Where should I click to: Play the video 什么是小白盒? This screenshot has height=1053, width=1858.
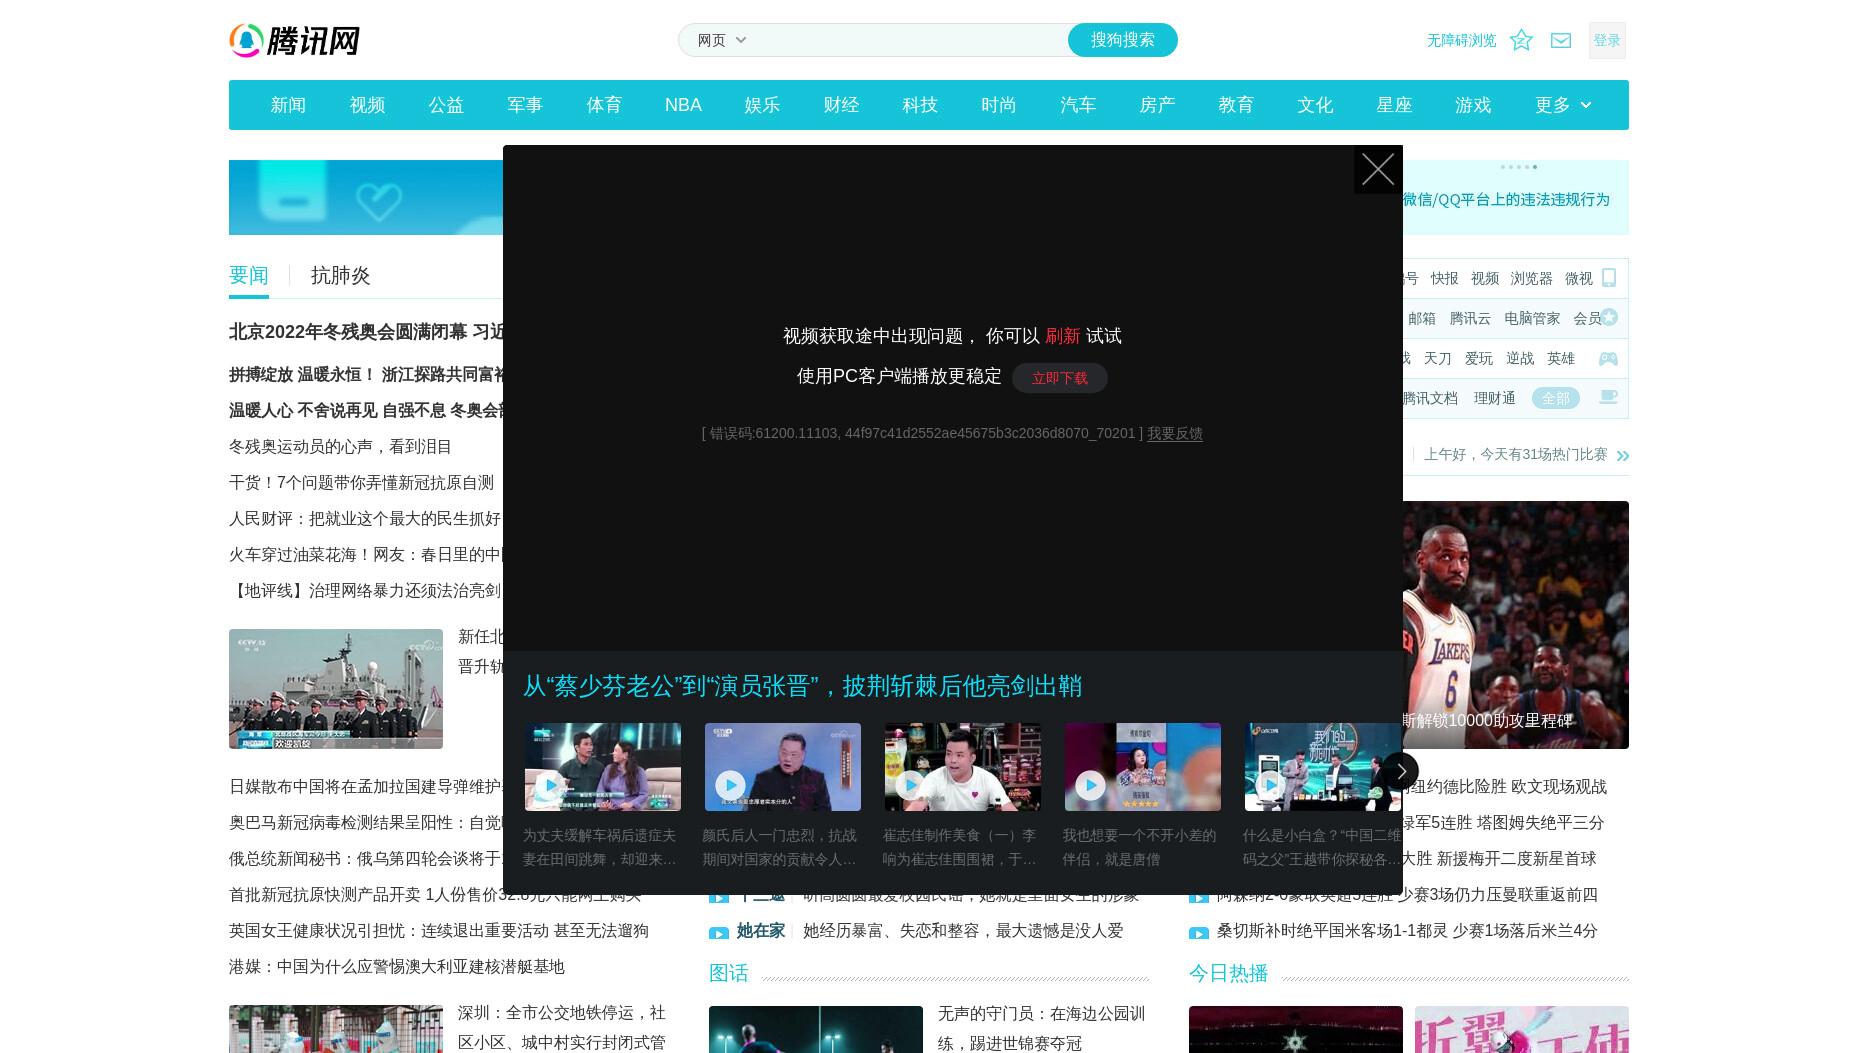click(x=1322, y=767)
